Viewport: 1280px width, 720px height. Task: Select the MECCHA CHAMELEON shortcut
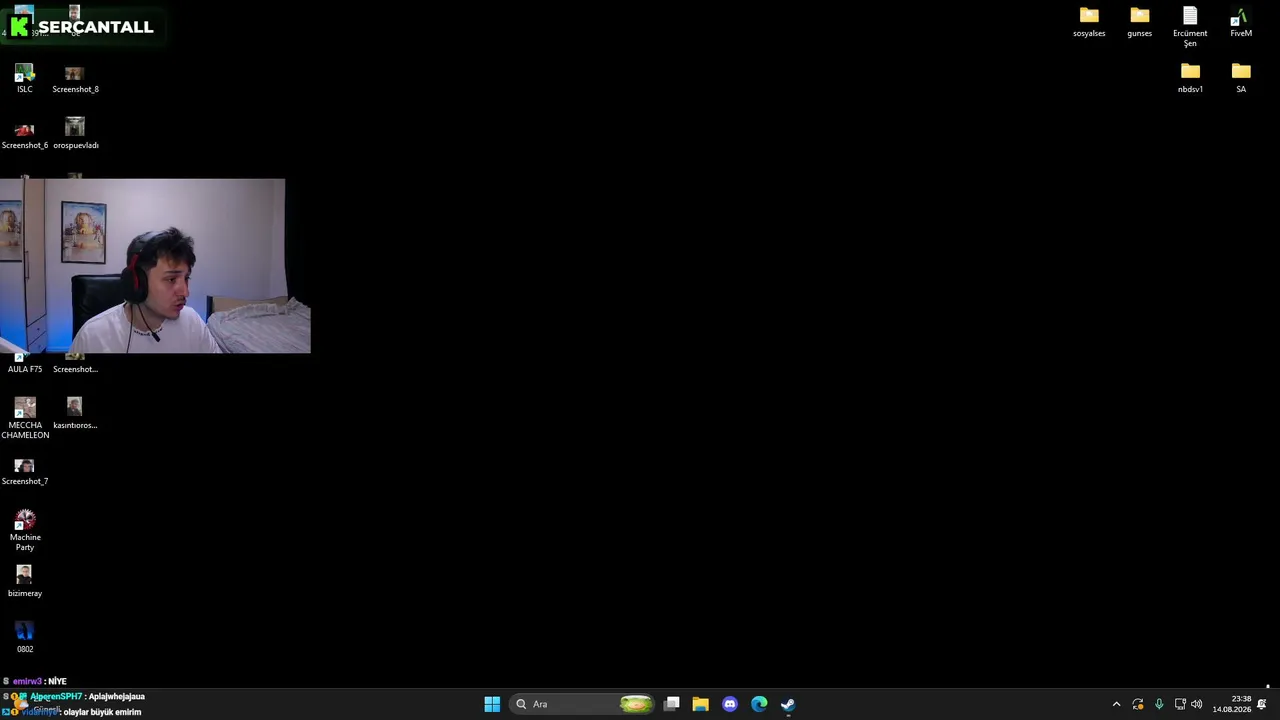pyautogui.click(x=25, y=418)
